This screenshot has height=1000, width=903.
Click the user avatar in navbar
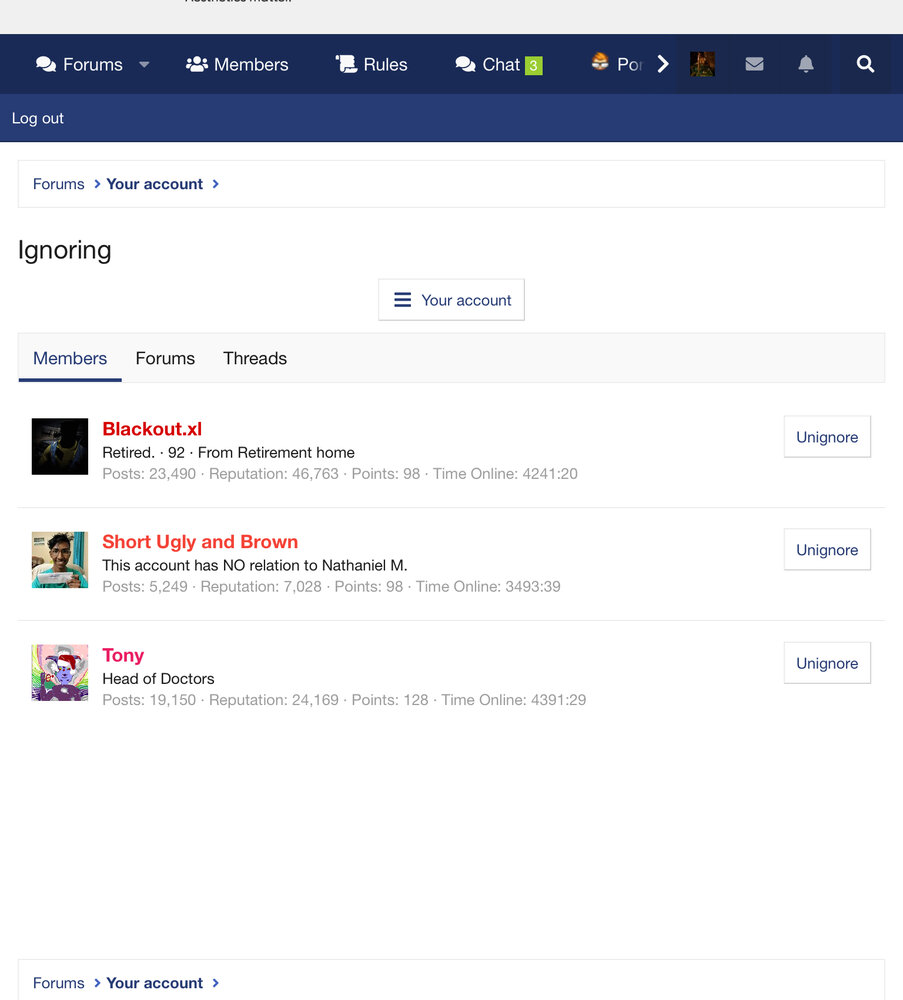(702, 64)
